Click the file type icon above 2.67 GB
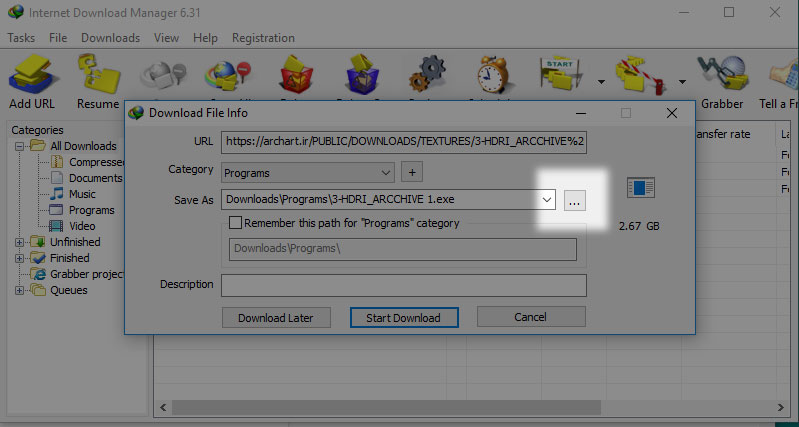799x427 pixels. coord(641,188)
